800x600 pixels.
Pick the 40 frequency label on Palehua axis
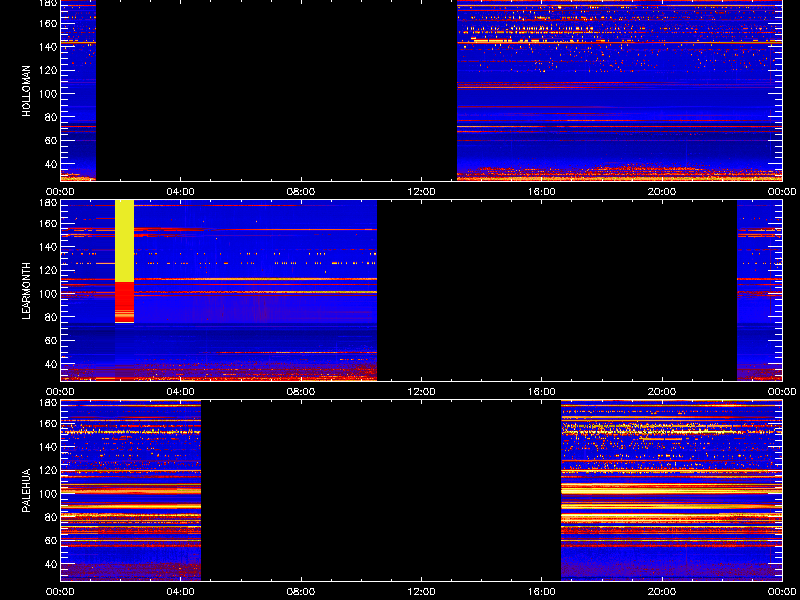click(52, 564)
